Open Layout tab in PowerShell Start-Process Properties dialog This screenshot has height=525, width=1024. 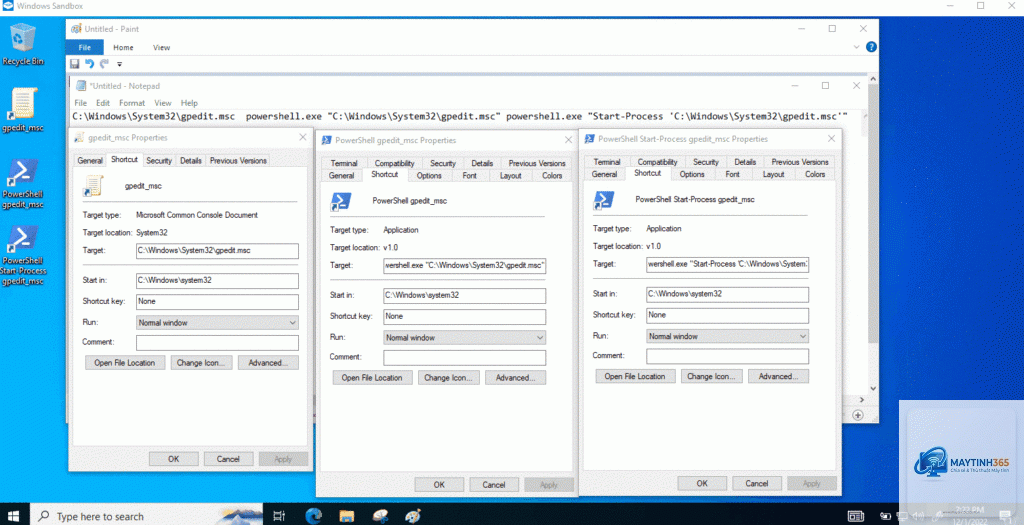point(773,174)
